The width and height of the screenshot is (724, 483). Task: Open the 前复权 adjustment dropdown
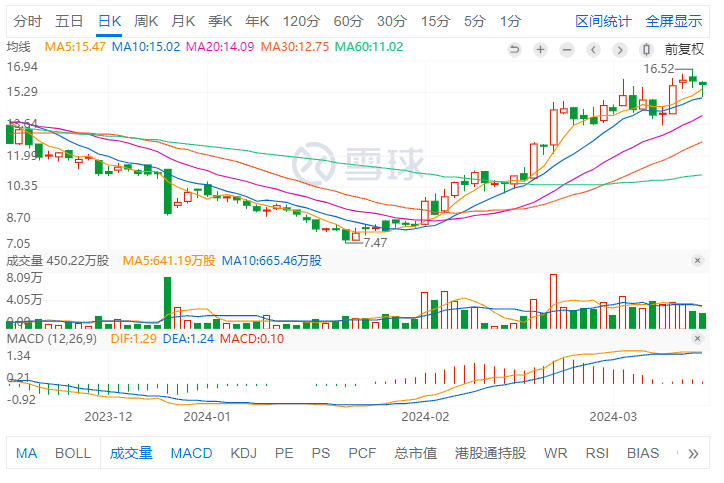684,48
